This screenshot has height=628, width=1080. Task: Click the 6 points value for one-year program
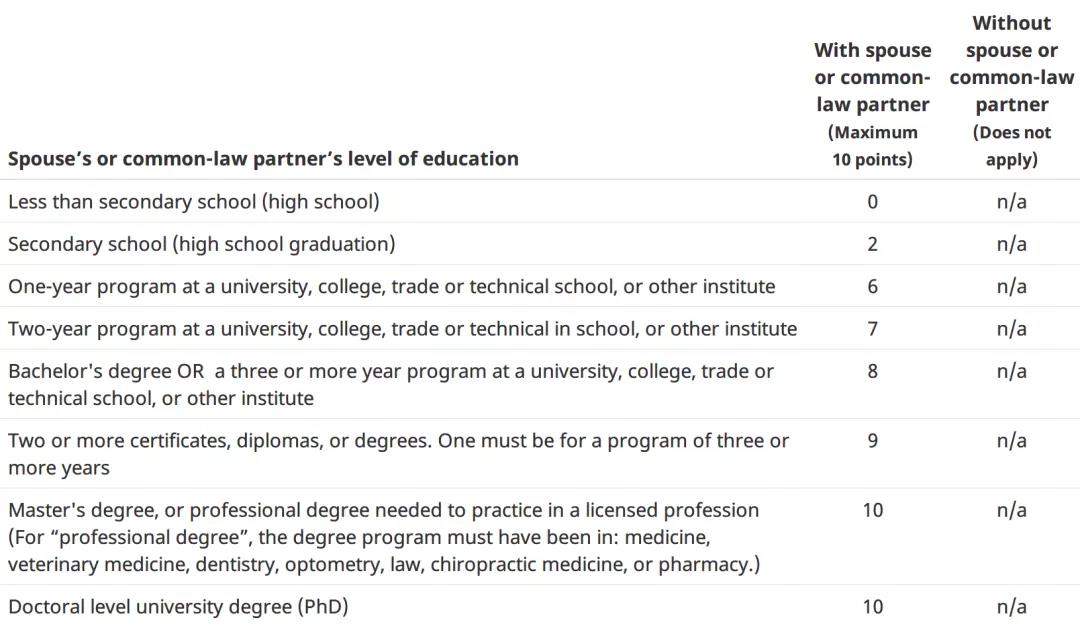[872, 286]
